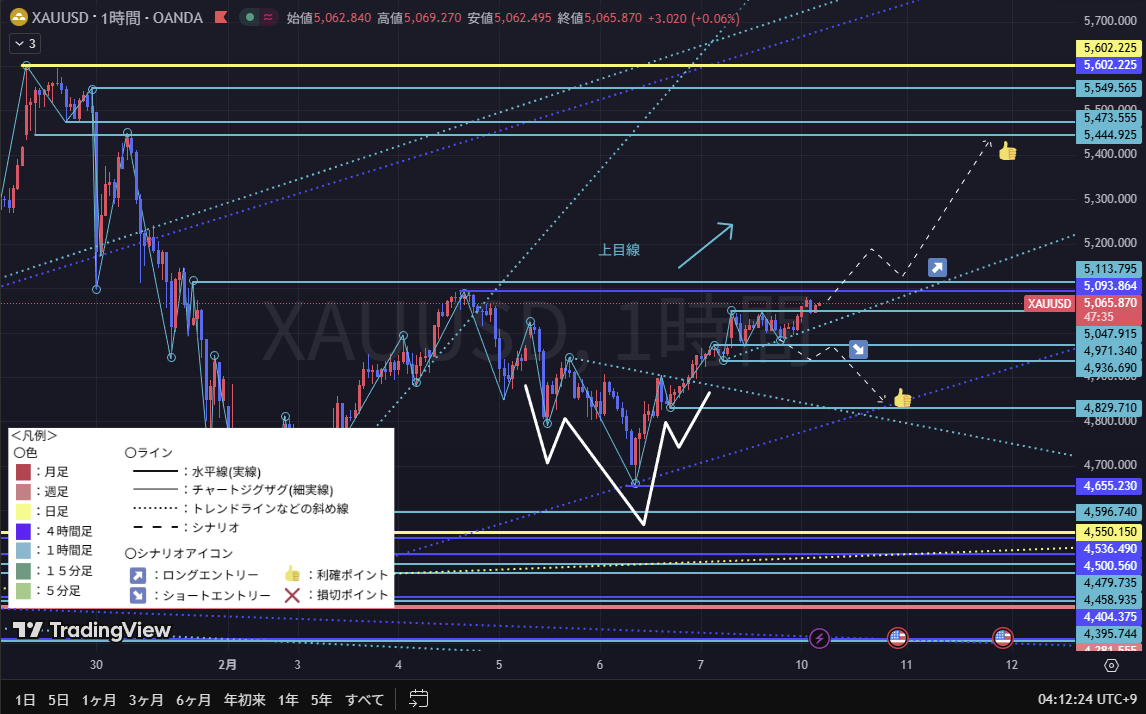Click the yellow 5,602.225 price label
1146x714 pixels.
click(1109, 48)
